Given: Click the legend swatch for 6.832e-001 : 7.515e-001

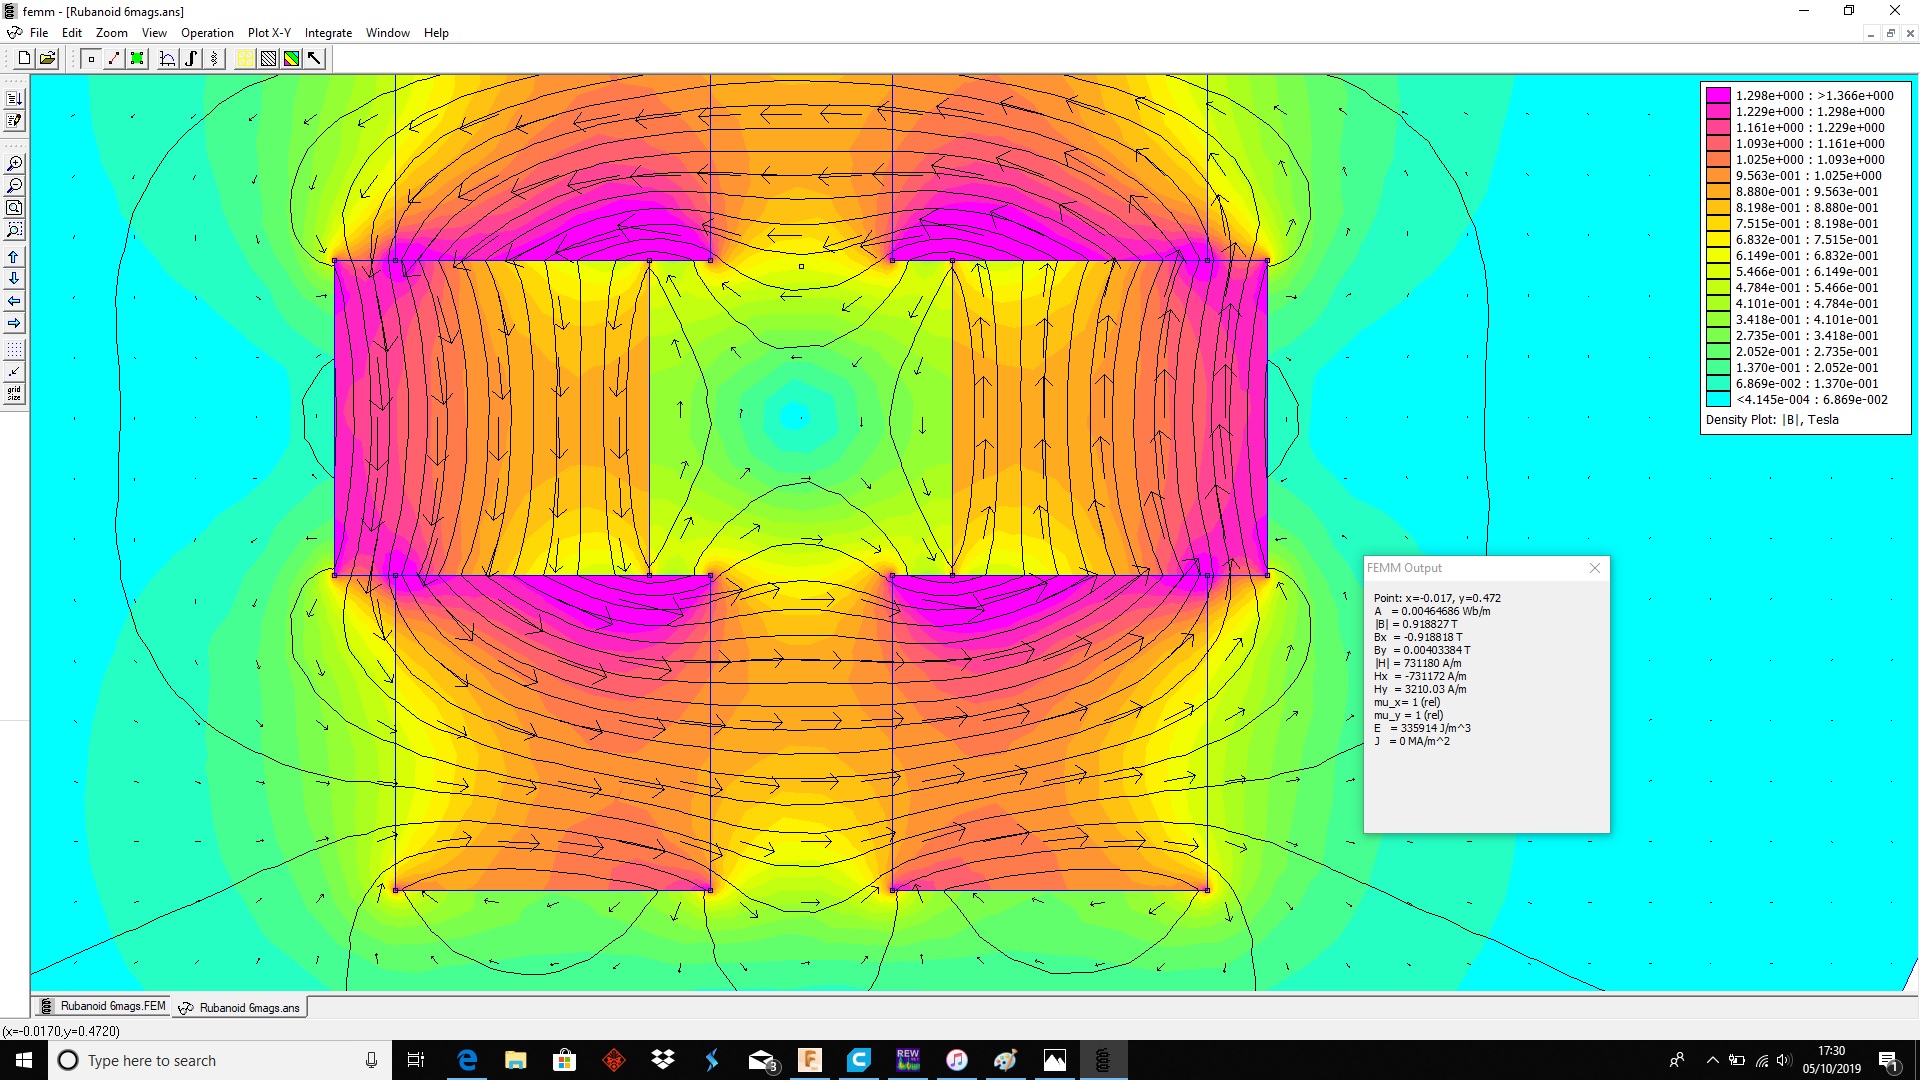Looking at the screenshot, I should tap(1717, 240).
